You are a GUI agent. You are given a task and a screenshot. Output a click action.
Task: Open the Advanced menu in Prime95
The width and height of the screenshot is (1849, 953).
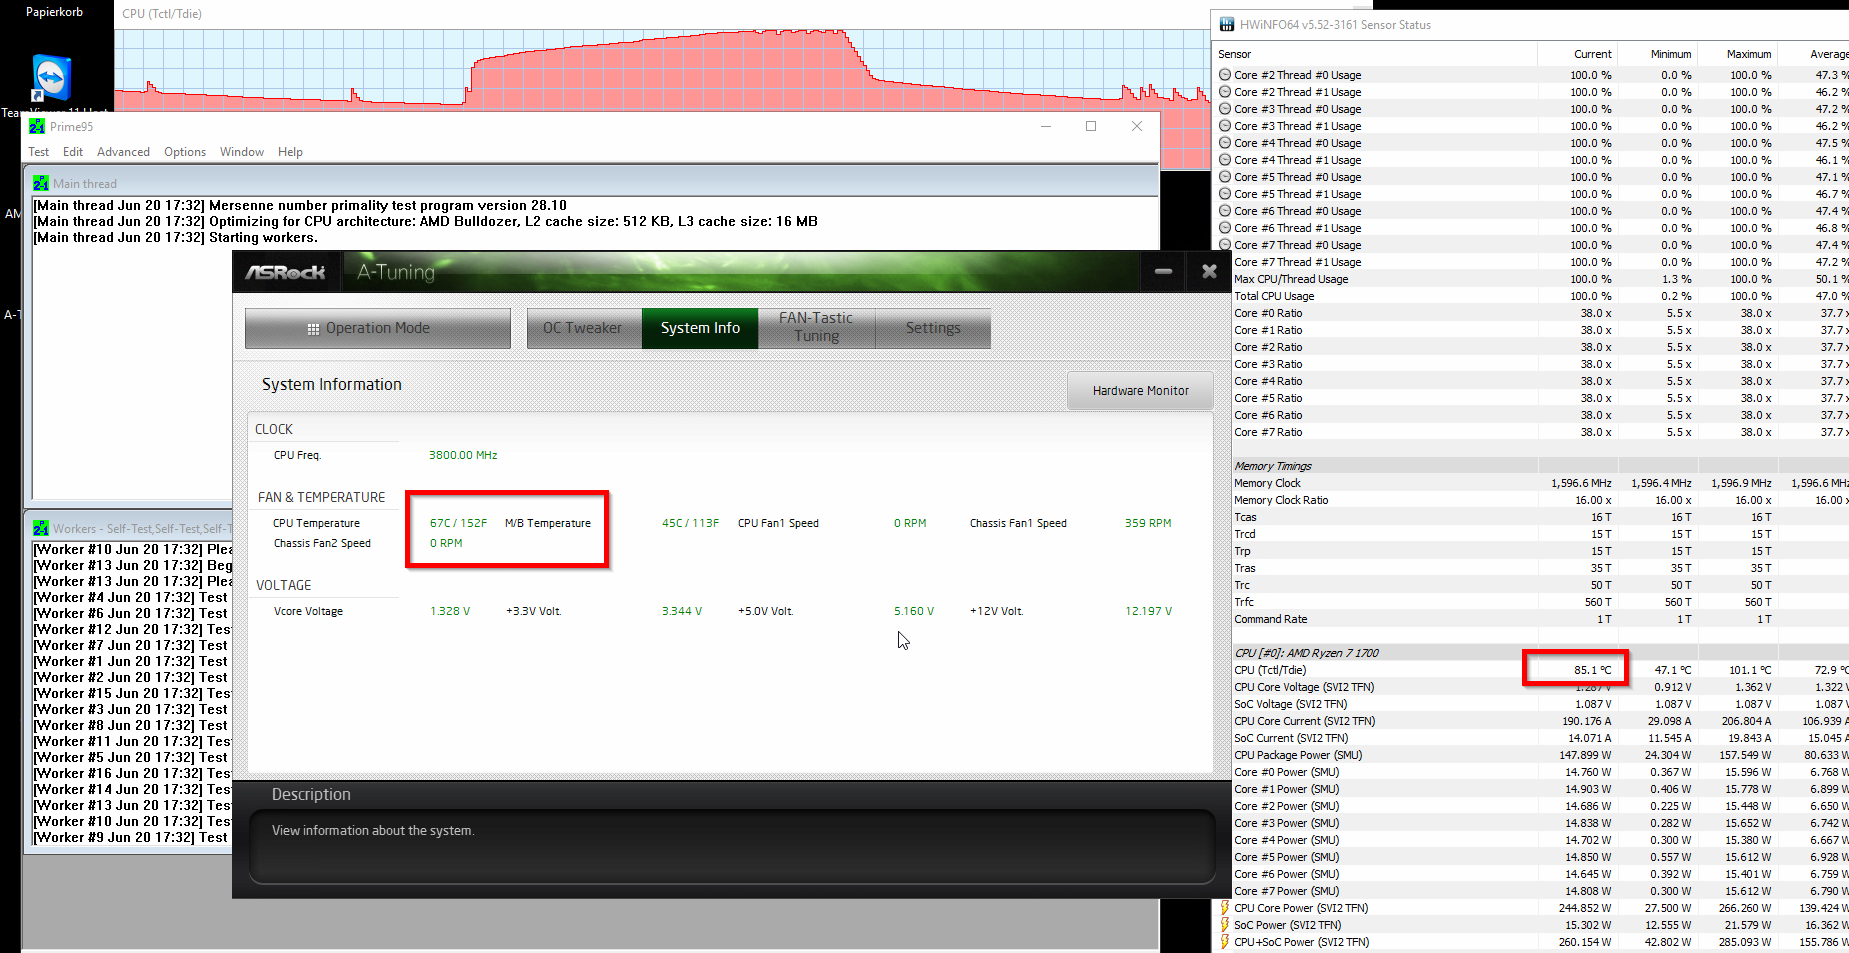(x=123, y=152)
